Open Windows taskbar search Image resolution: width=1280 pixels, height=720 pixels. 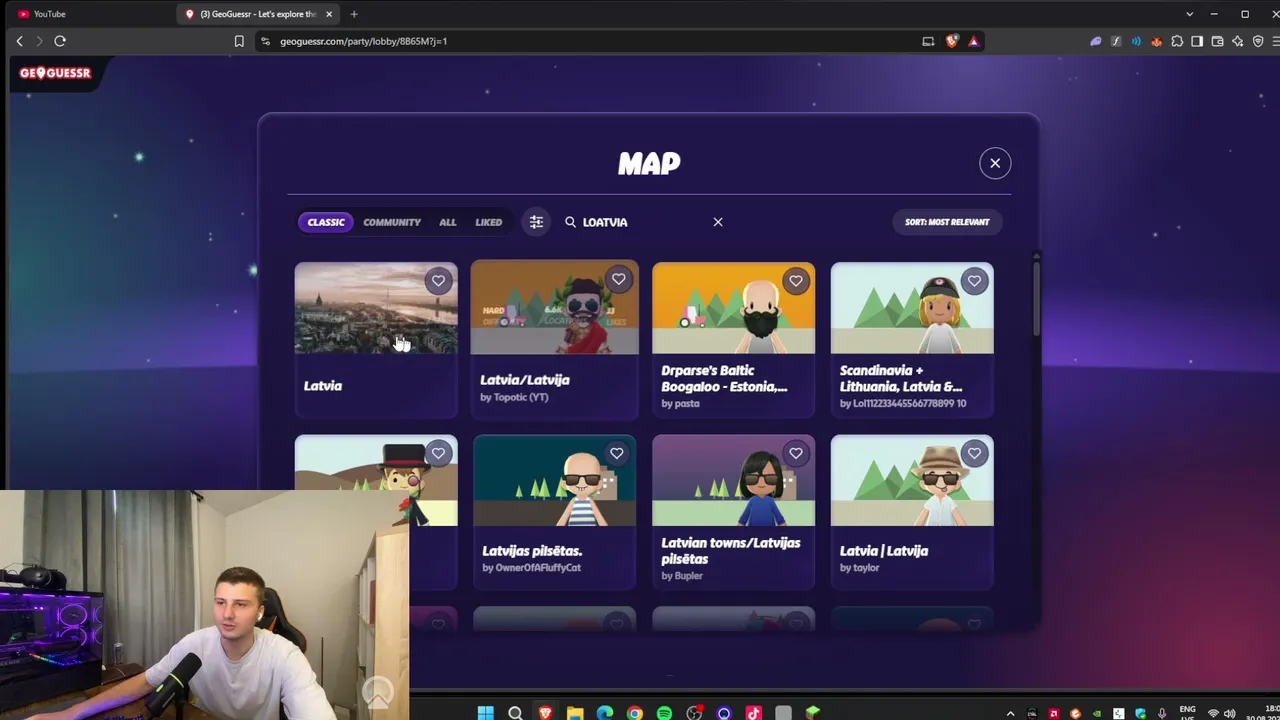(515, 713)
